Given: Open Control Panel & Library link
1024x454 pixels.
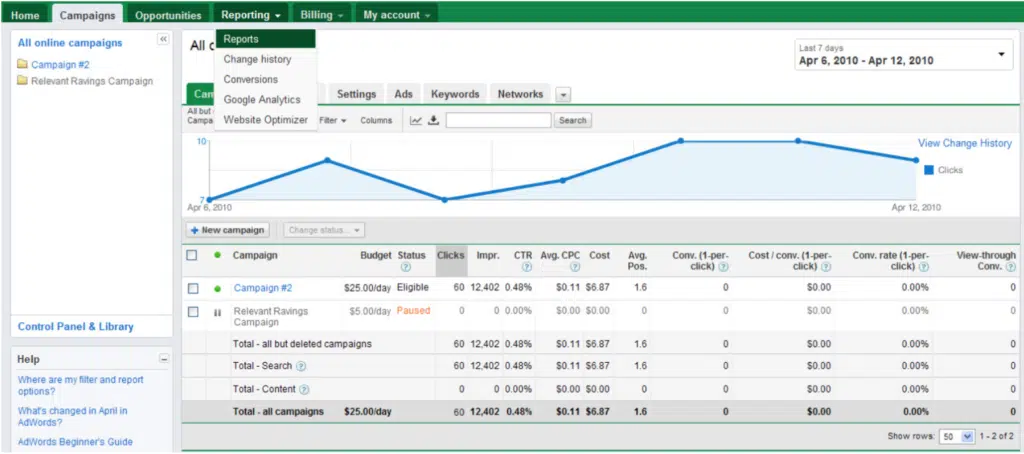Looking at the screenshot, I should (x=76, y=327).
